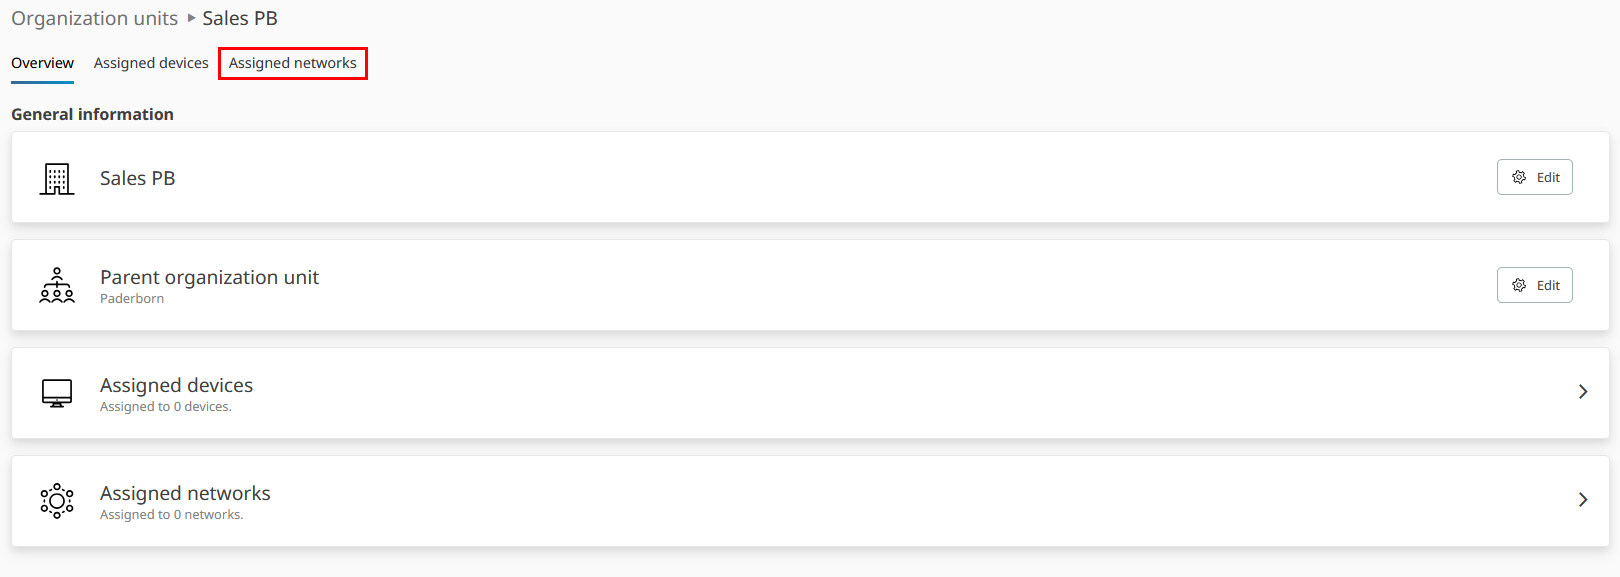Edit the Sales PB unit name
Viewport: 1620px width, 577px height.
point(1535,177)
